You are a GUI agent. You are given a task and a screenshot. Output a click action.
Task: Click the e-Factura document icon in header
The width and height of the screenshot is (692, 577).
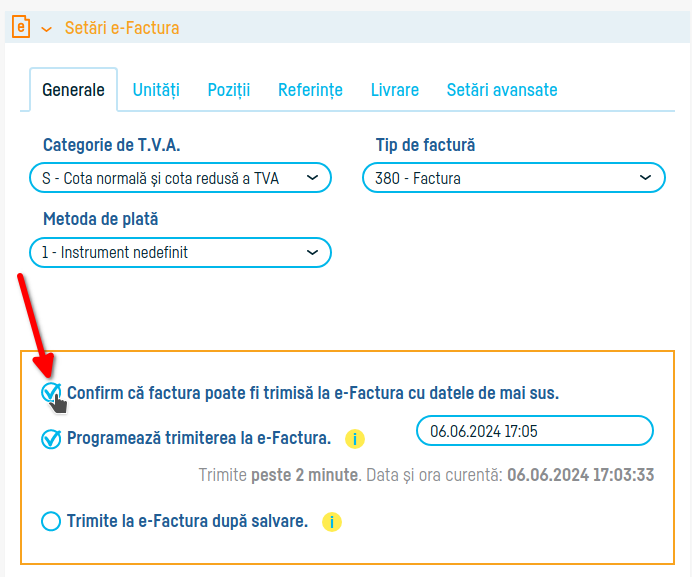[20, 28]
